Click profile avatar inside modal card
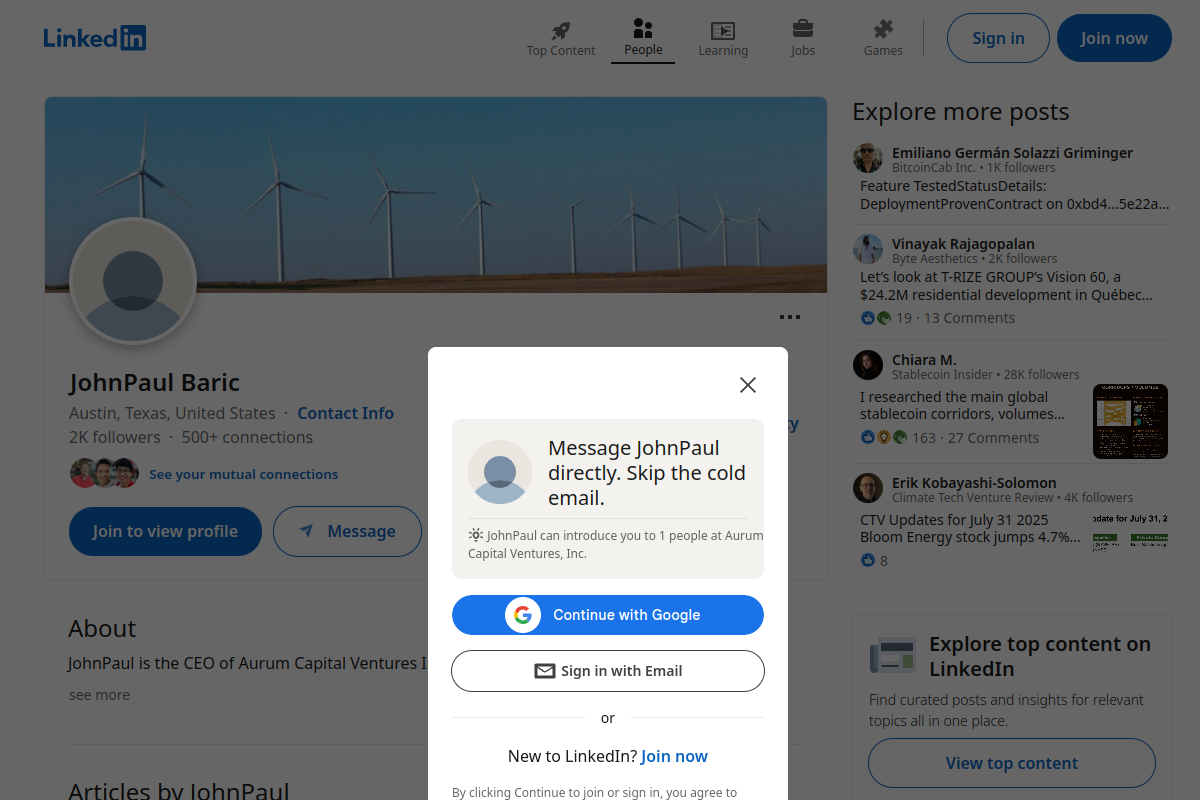1200x800 pixels. pyautogui.click(x=500, y=472)
